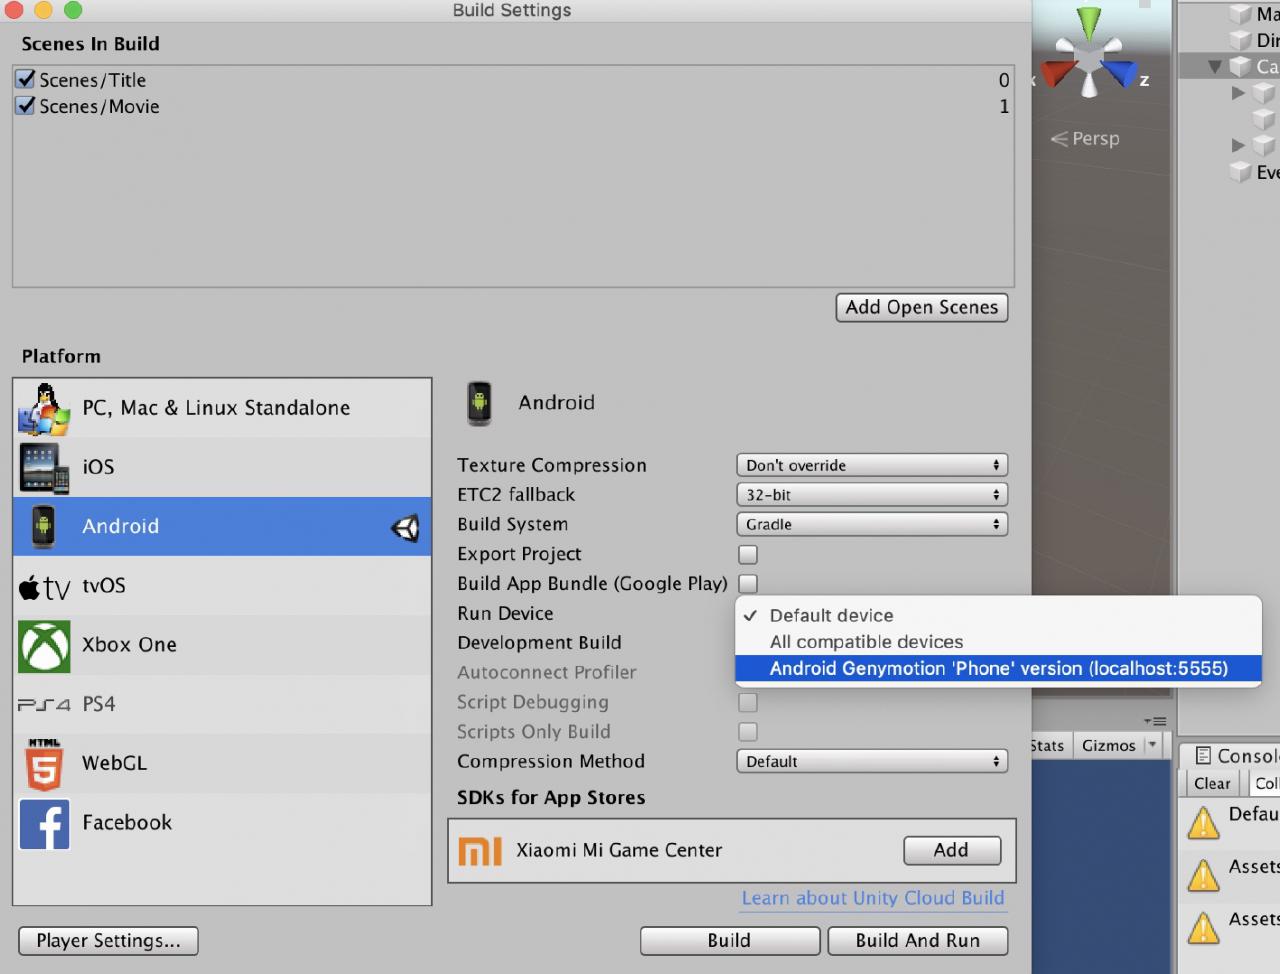Viewport: 1280px width, 974px height.
Task: Expand first child under Ca in Hierarchy
Action: click(x=1238, y=93)
